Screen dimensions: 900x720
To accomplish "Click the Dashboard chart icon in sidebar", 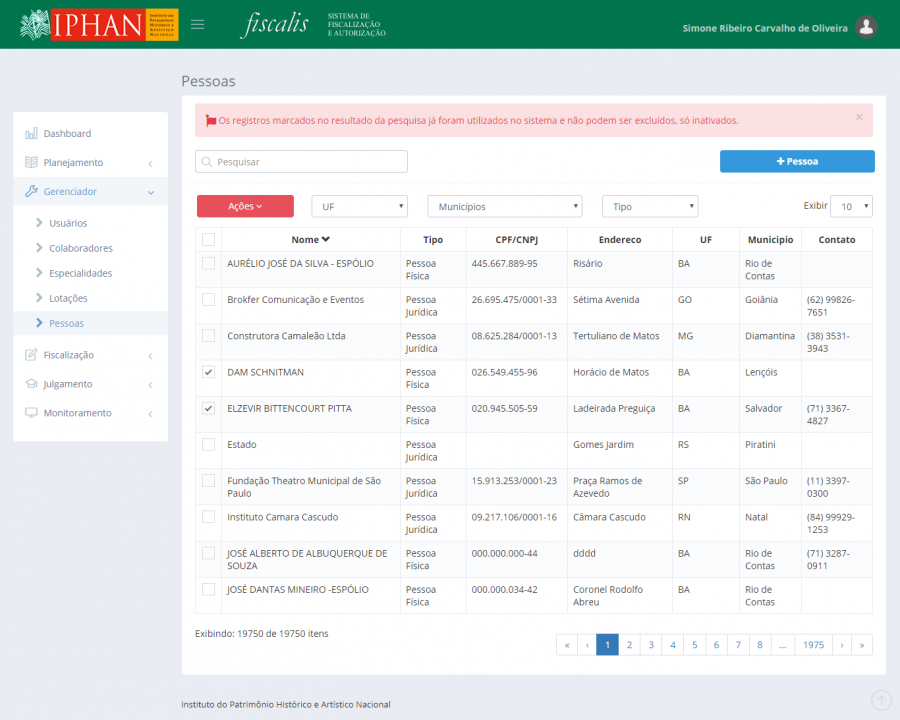I will tap(31, 133).
